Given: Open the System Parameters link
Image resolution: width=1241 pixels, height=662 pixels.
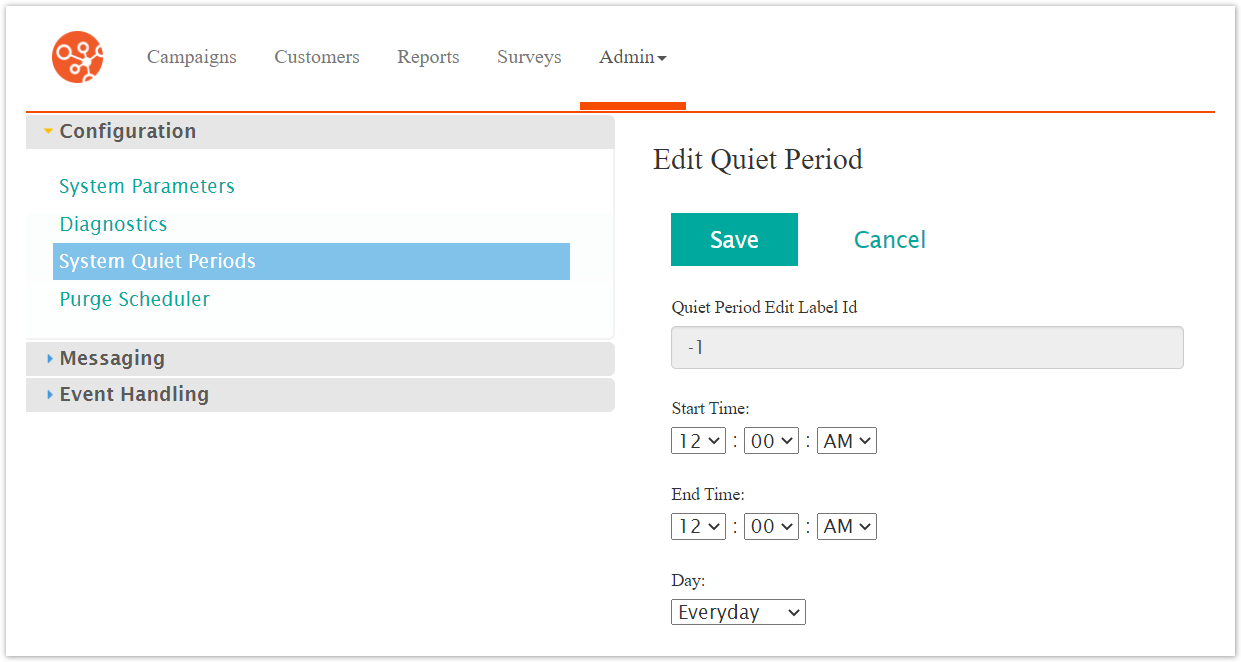Looking at the screenshot, I should [147, 186].
